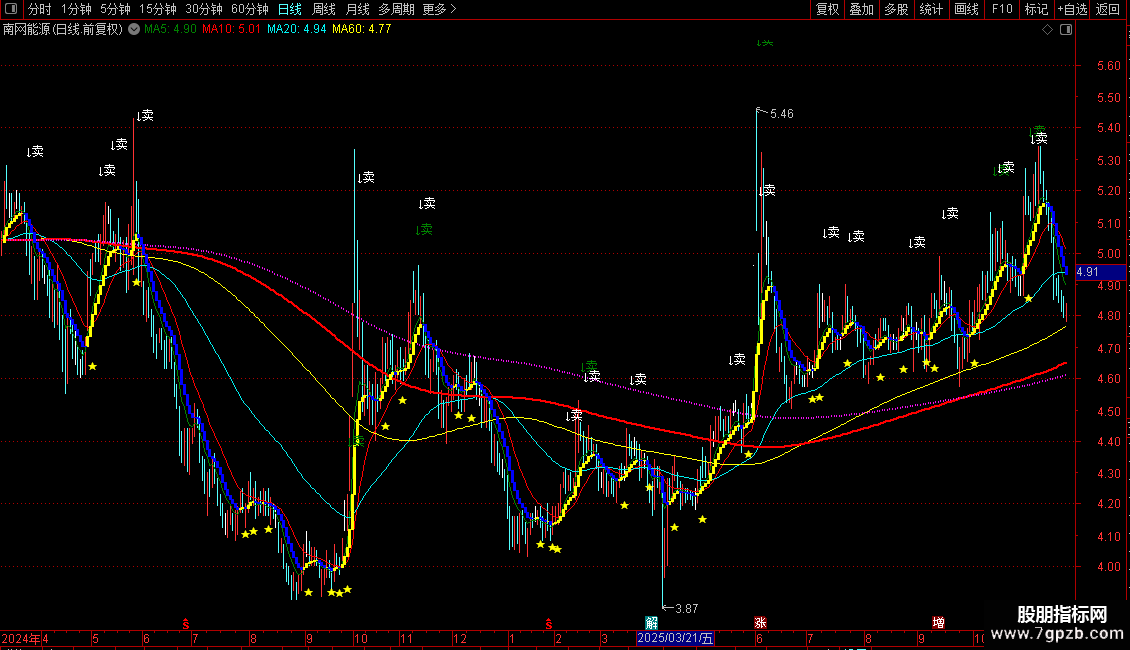
Task: Select the 日线 daily chart tab
Action: click(x=290, y=9)
